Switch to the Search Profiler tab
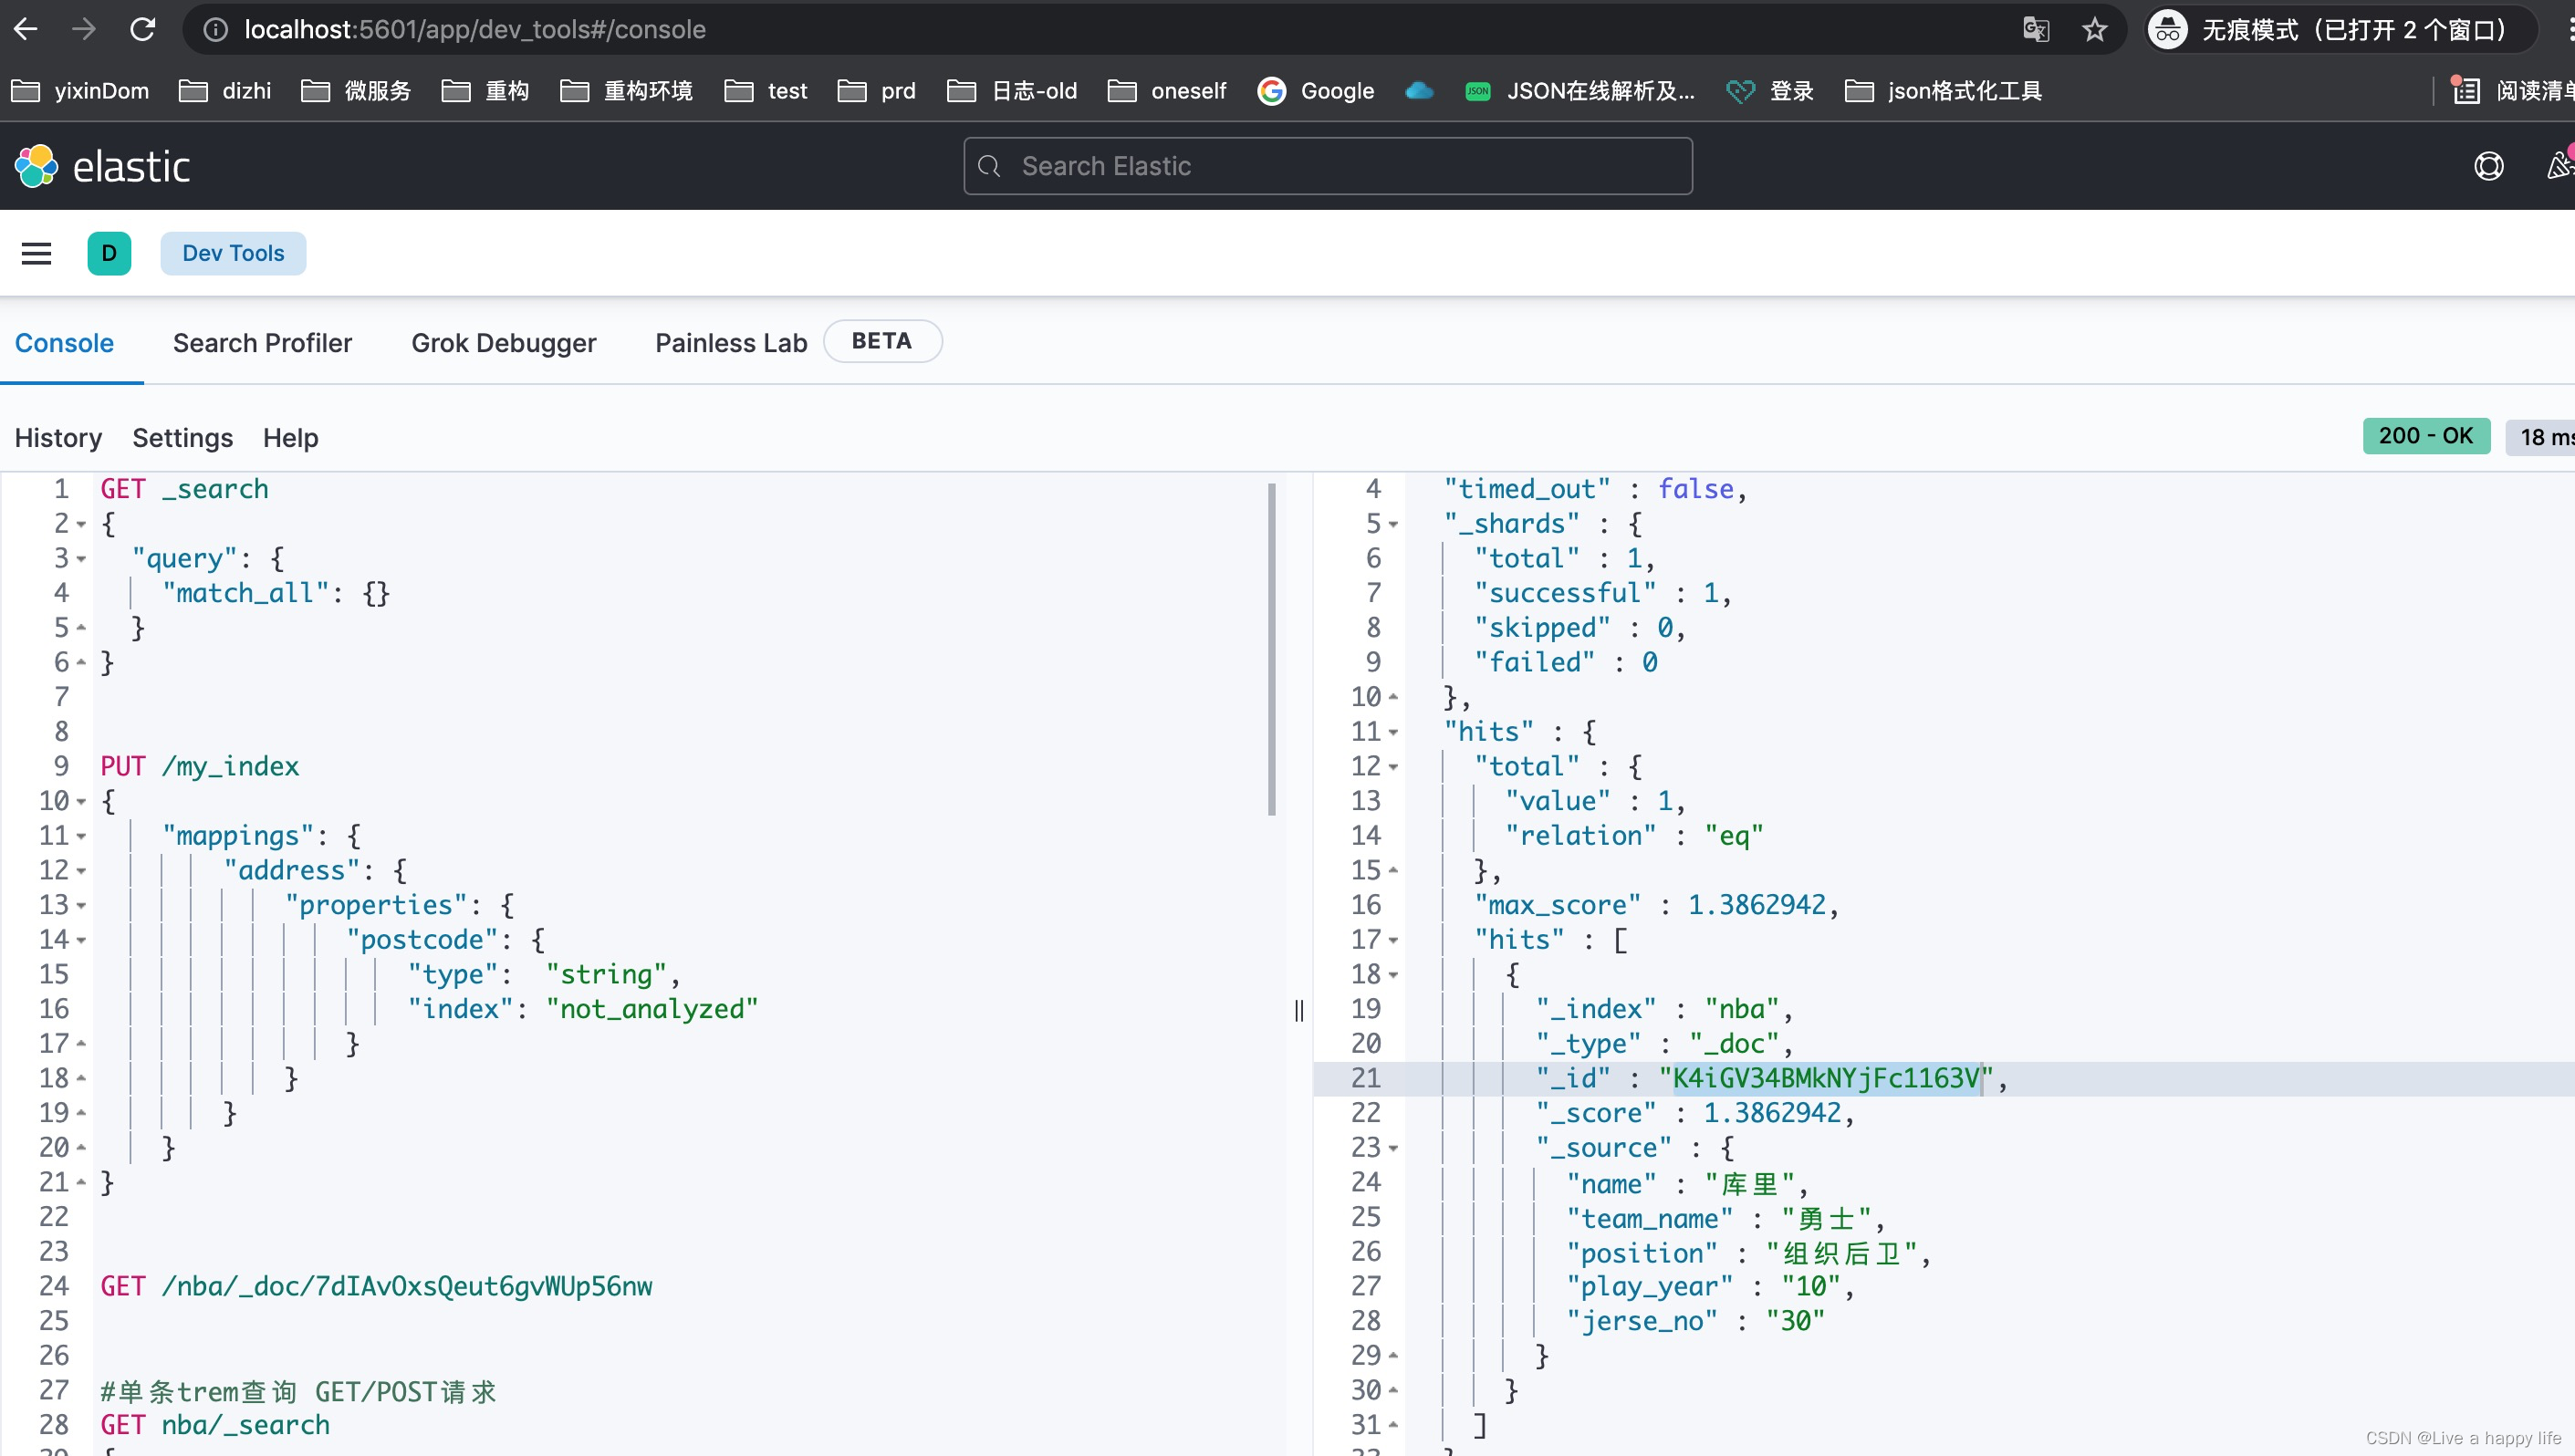The image size is (2575, 1456). [x=262, y=343]
